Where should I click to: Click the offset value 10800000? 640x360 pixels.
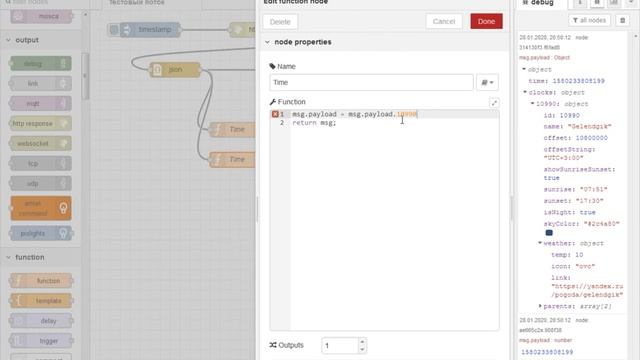click(x=591, y=138)
